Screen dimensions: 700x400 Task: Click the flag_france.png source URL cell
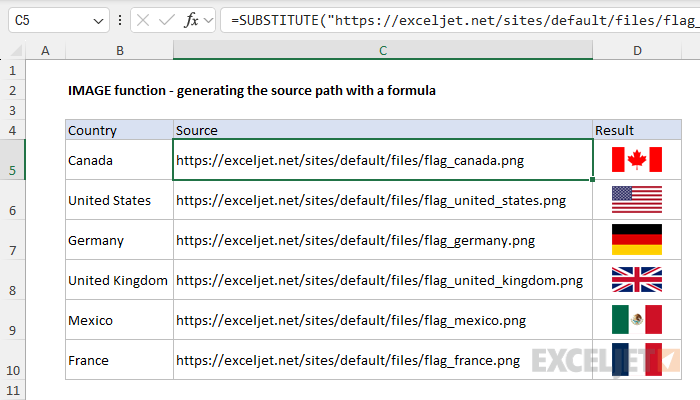383,360
